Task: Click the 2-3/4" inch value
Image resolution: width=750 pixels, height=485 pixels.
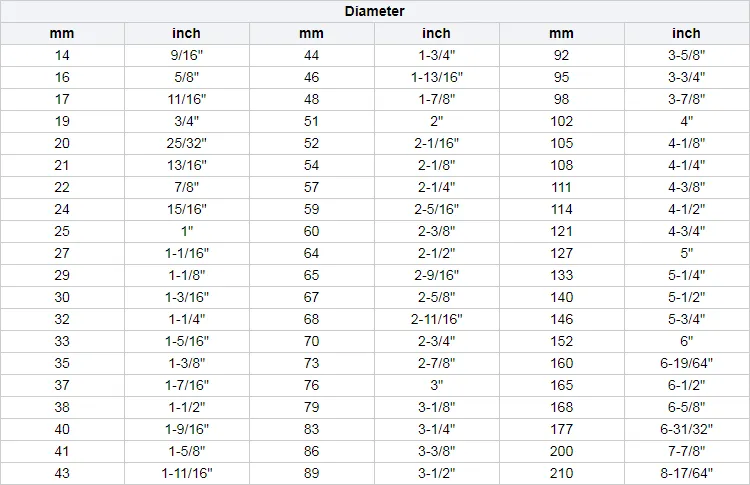Action: click(x=437, y=342)
